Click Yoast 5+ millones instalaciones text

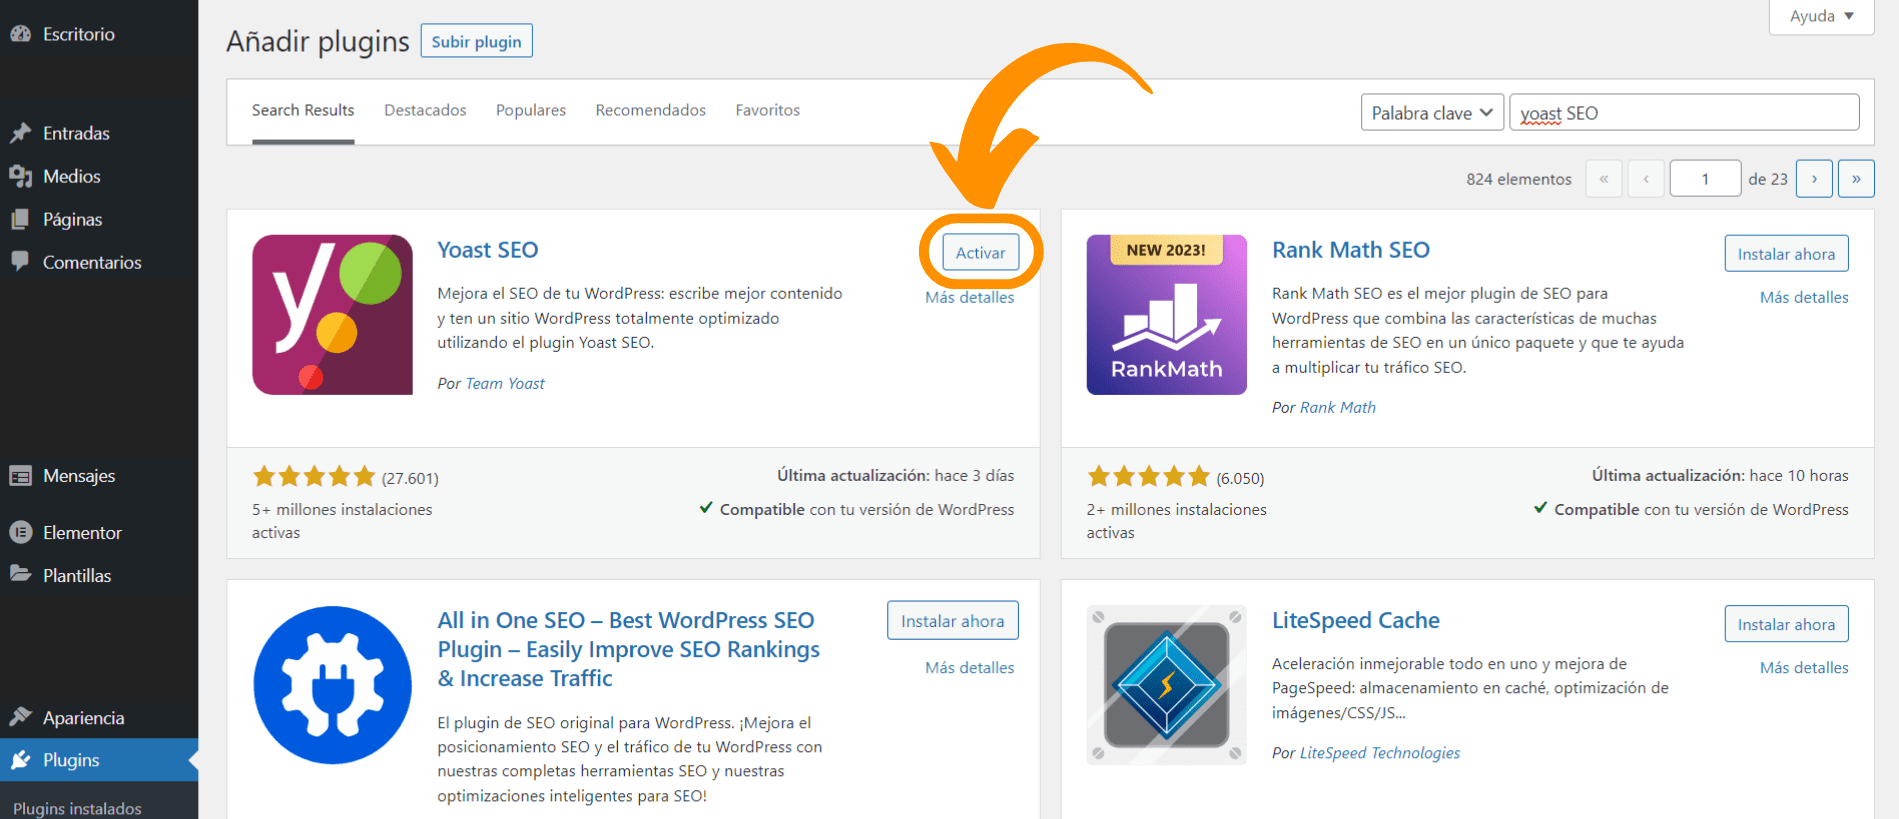[342, 521]
